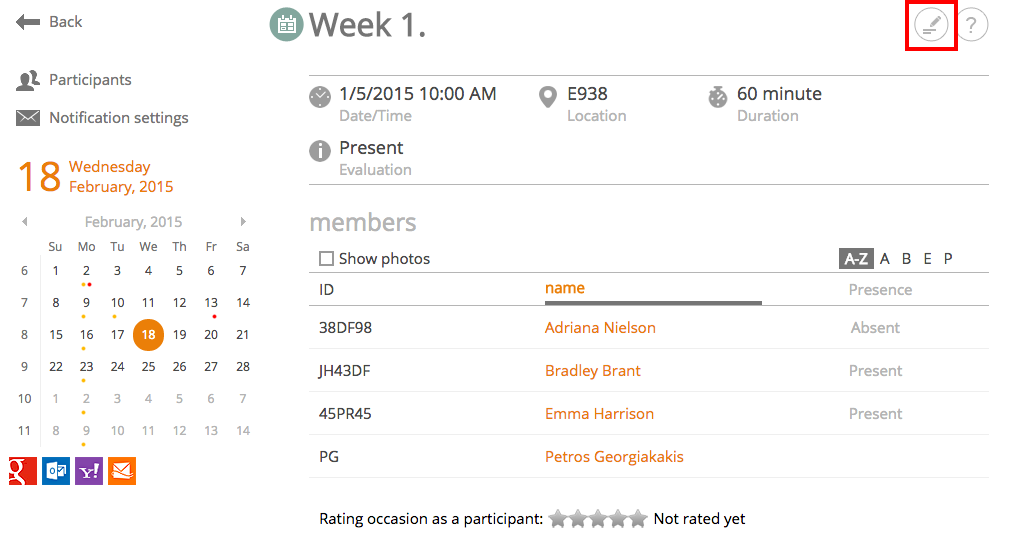1034x558 pixels.
Task: Open the edit occasion pencil icon
Action: click(x=930, y=25)
